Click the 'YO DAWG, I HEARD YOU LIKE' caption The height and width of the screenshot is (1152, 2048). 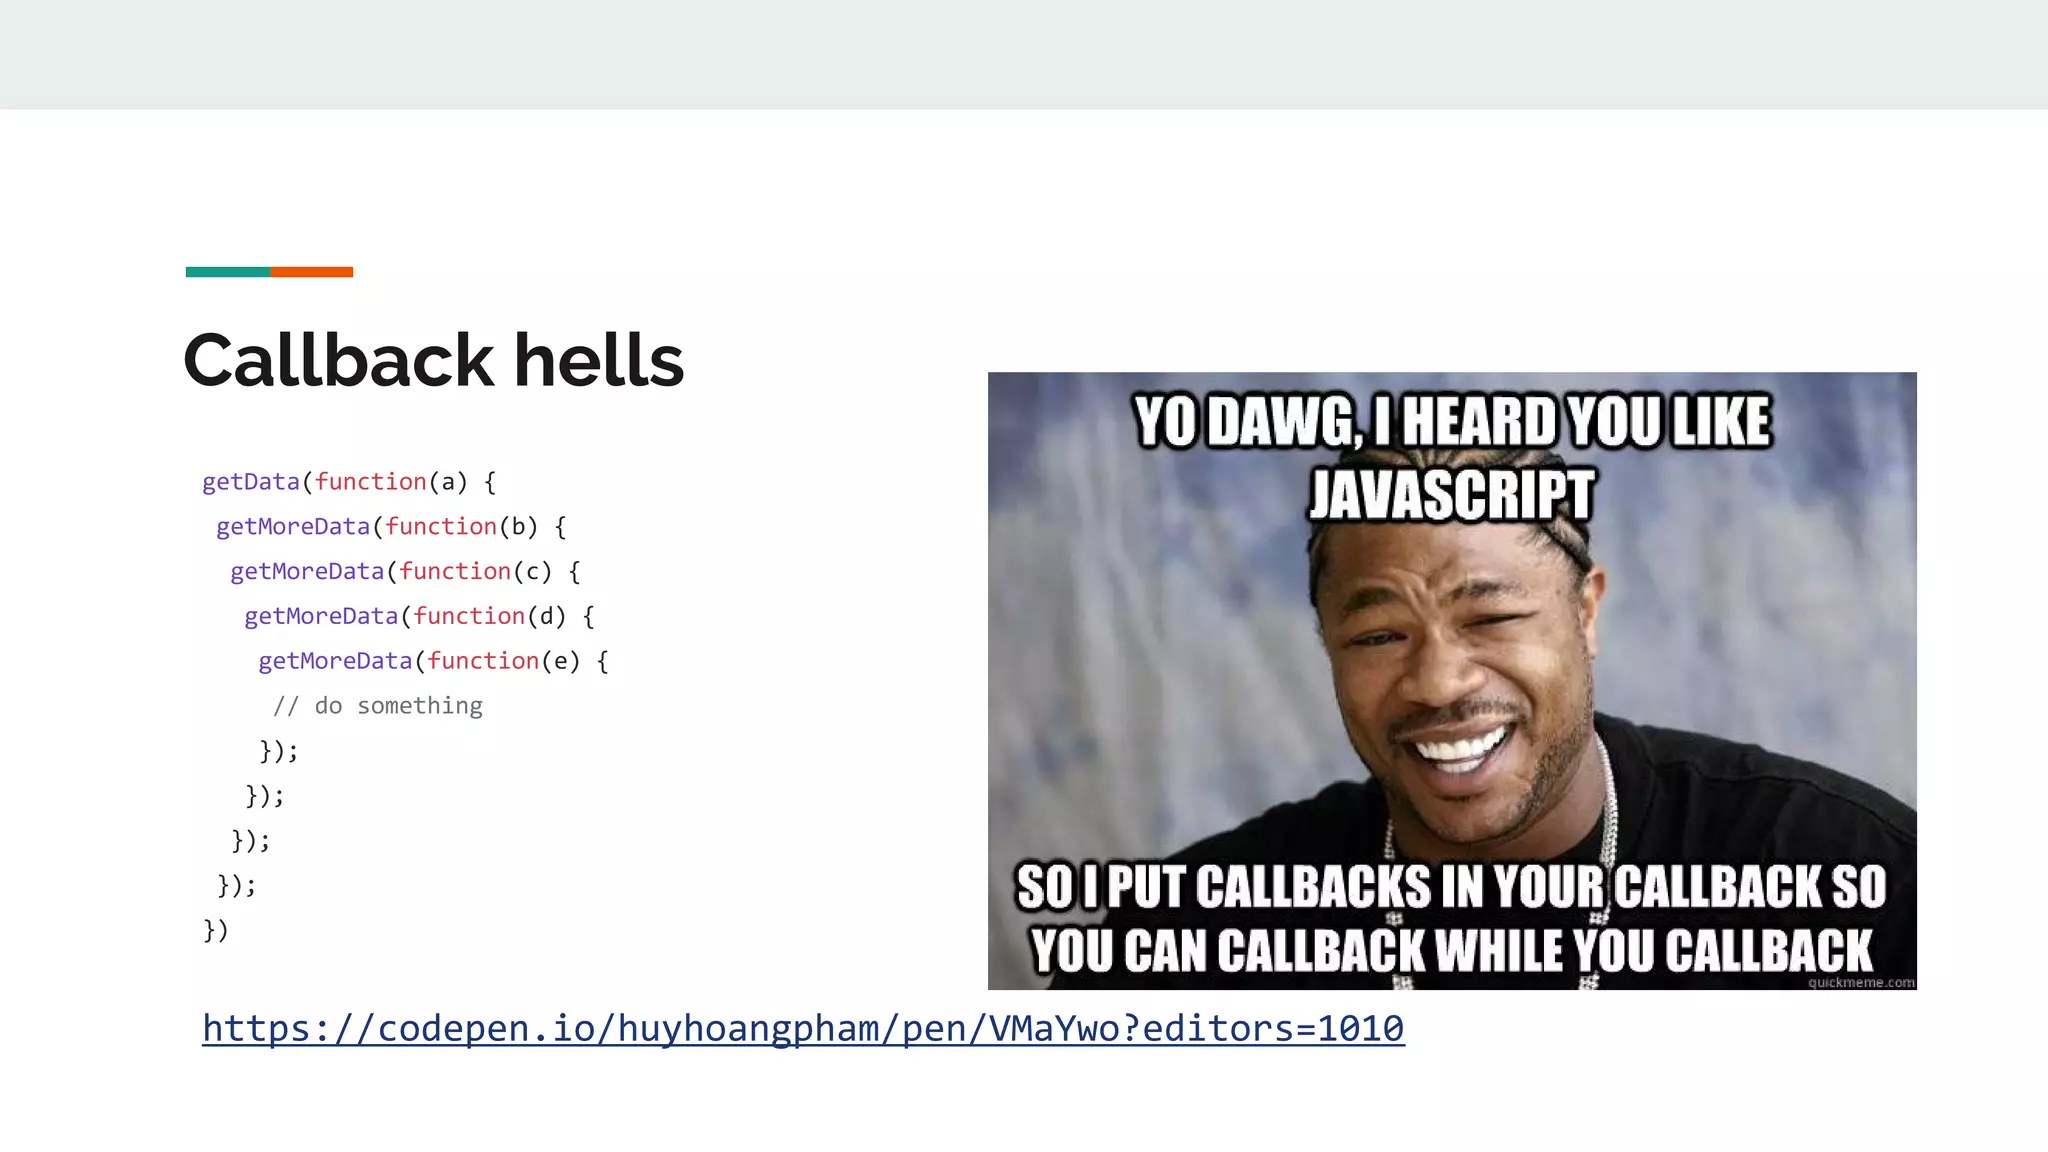click(1452, 421)
